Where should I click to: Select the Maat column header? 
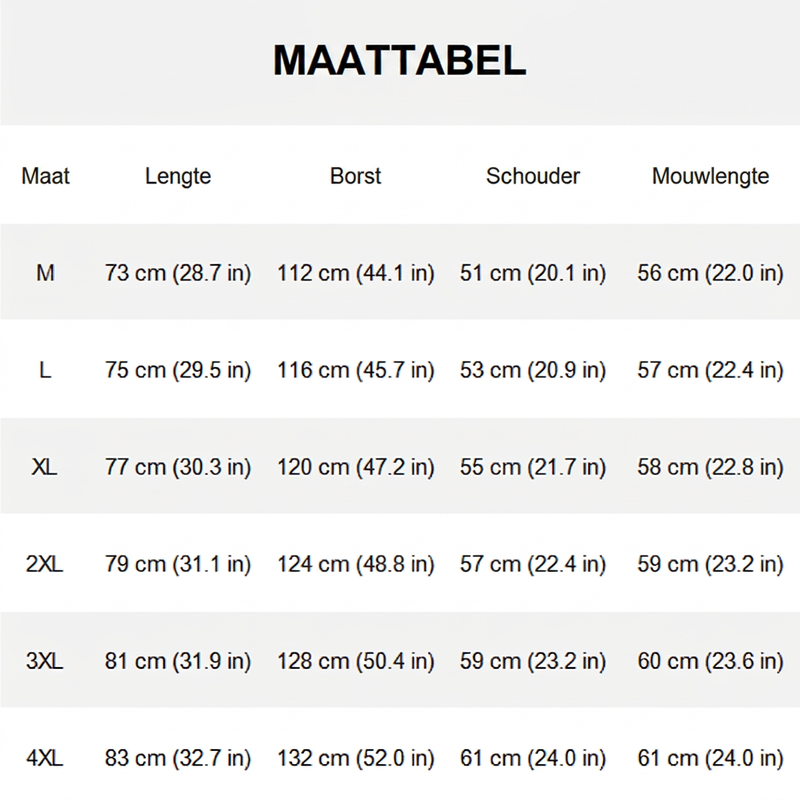45,176
